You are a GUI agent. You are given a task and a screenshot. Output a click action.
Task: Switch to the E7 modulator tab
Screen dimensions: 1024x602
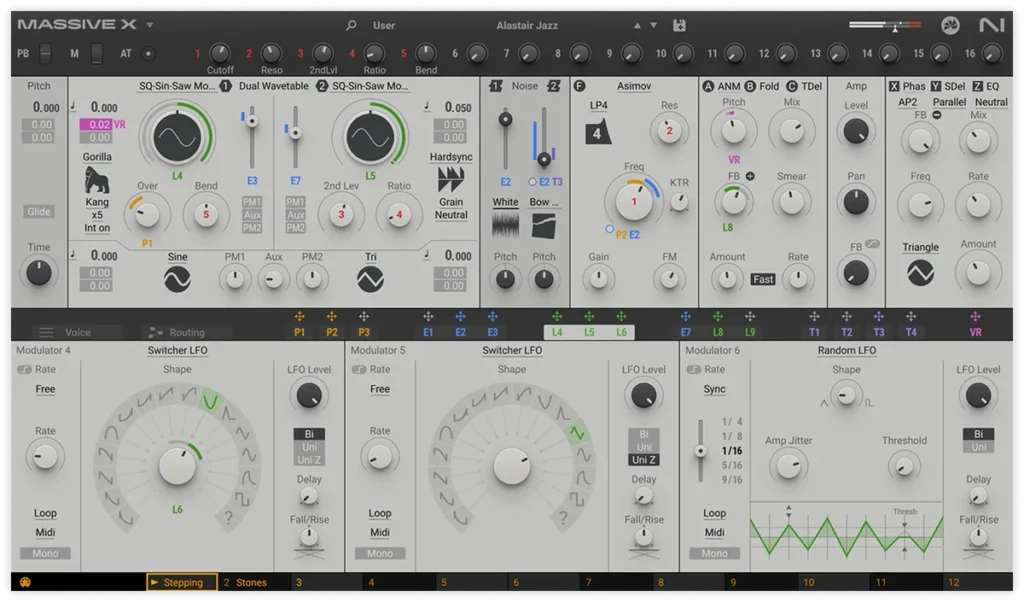685,332
